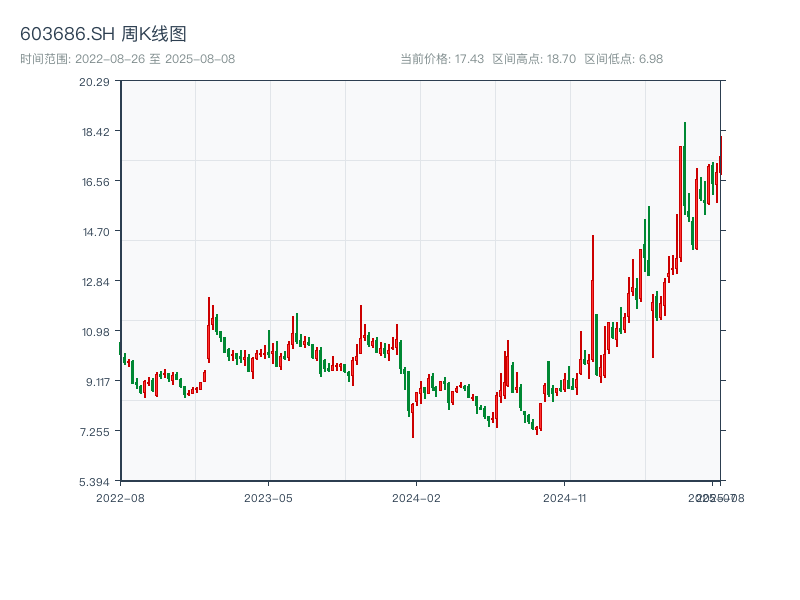The height and width of the screenshot is (600, 800).
Task: Click the tallest green candle near 18.70 peak
Action: [685, 168]
